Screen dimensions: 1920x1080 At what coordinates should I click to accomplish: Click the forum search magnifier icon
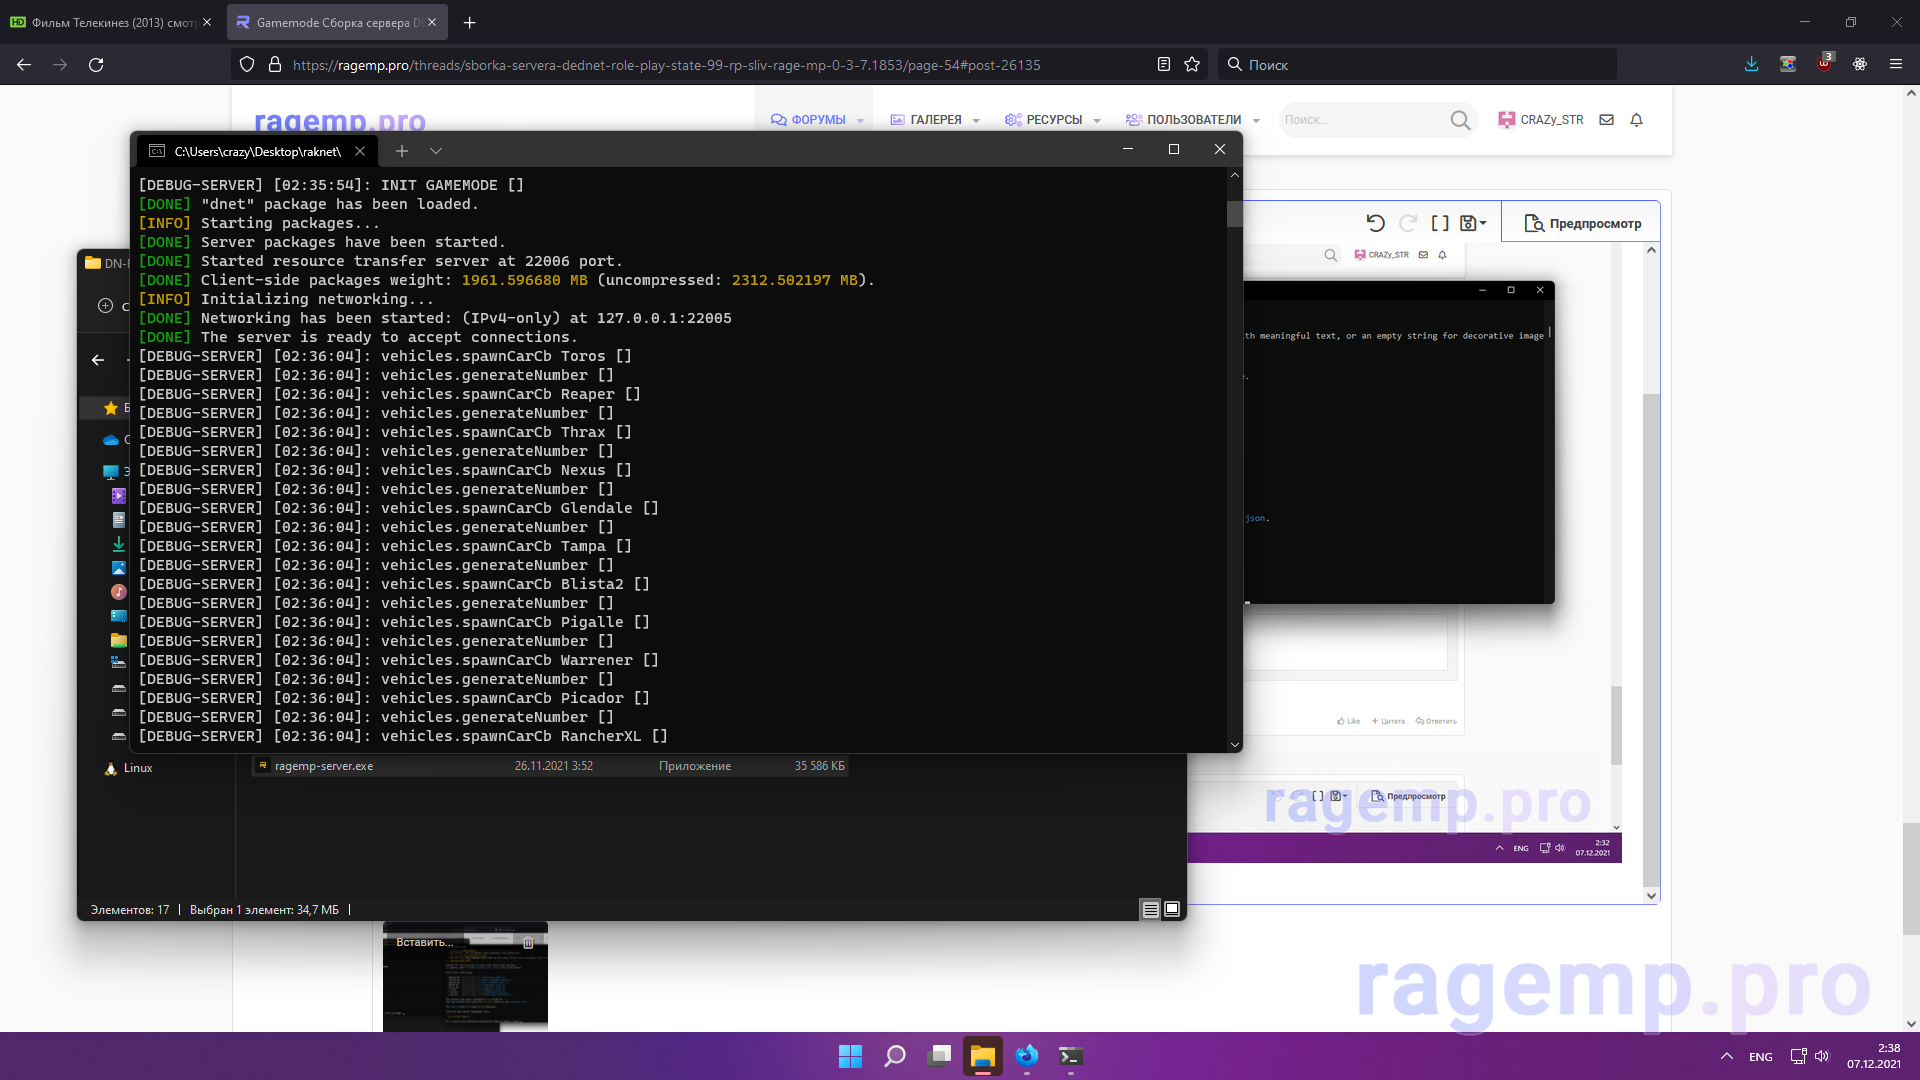pos(1460,120)
